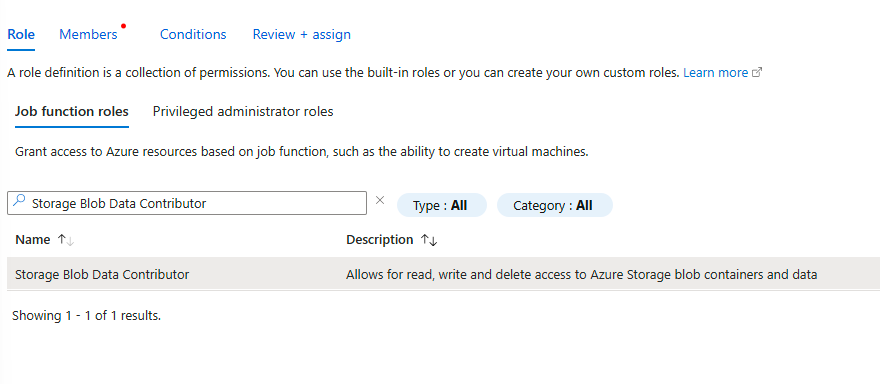Switch to Privileged administrator roles tab
This screenshot has width=880, height=384.
pyautogui.click(x=243, y=111)
